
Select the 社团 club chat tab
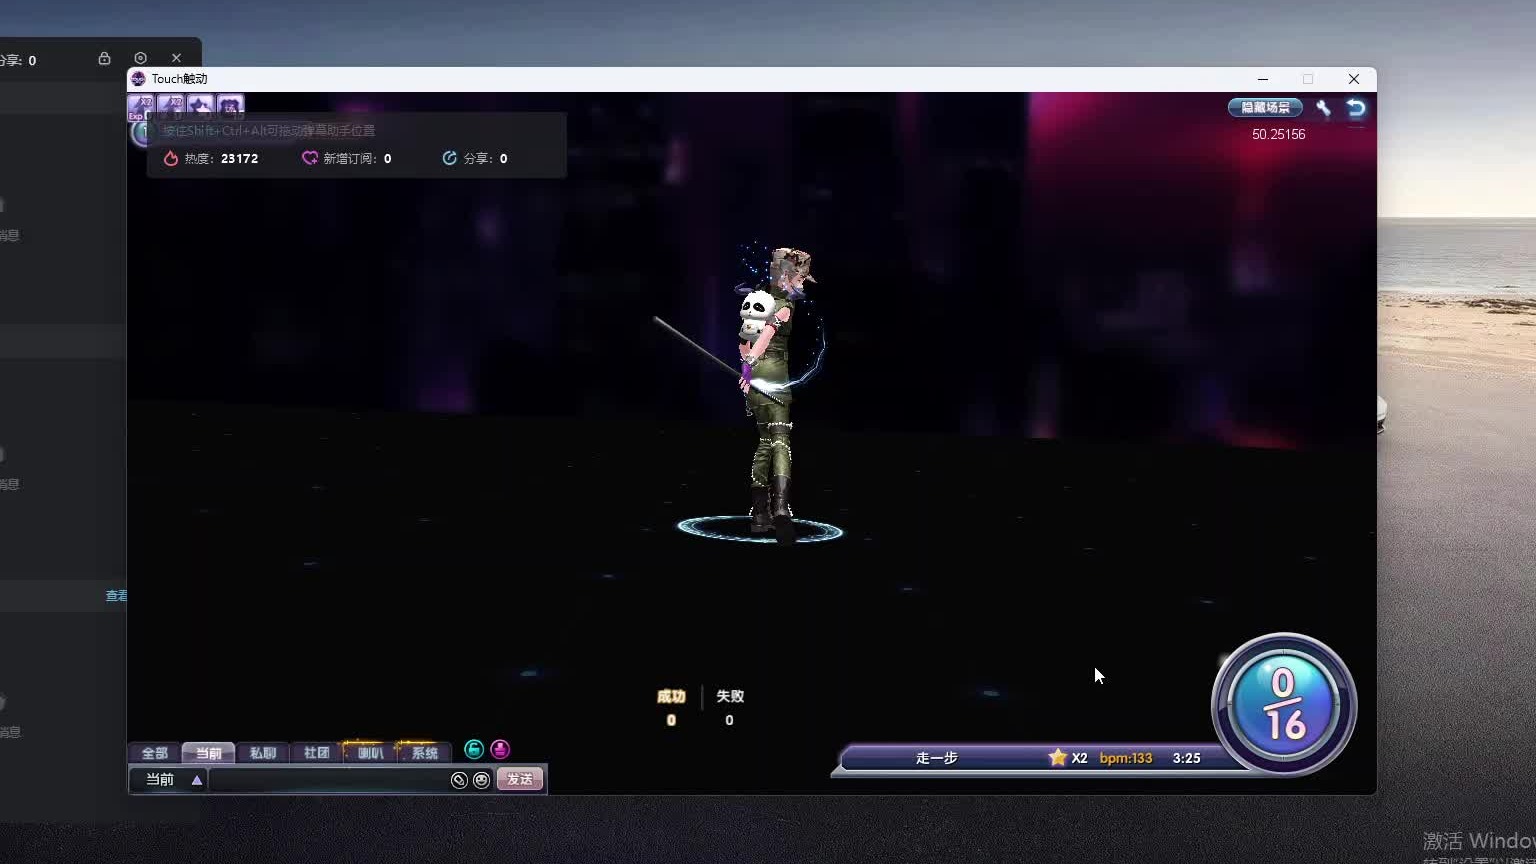click(x=316, y=753)
